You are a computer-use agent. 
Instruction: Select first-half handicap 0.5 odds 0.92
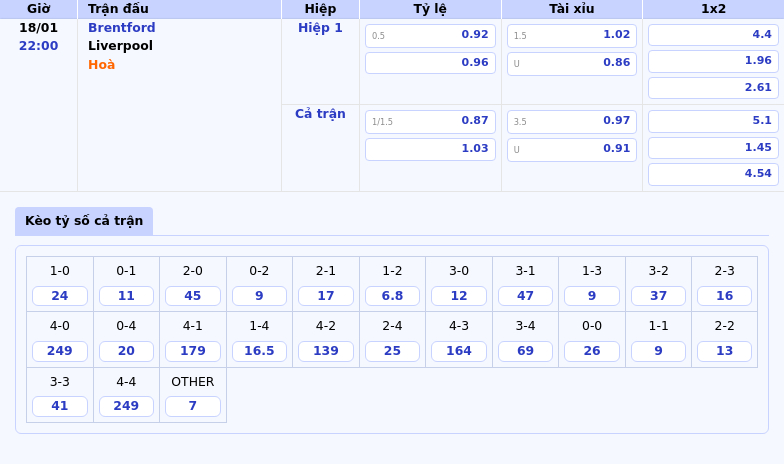tap(430, 35)
